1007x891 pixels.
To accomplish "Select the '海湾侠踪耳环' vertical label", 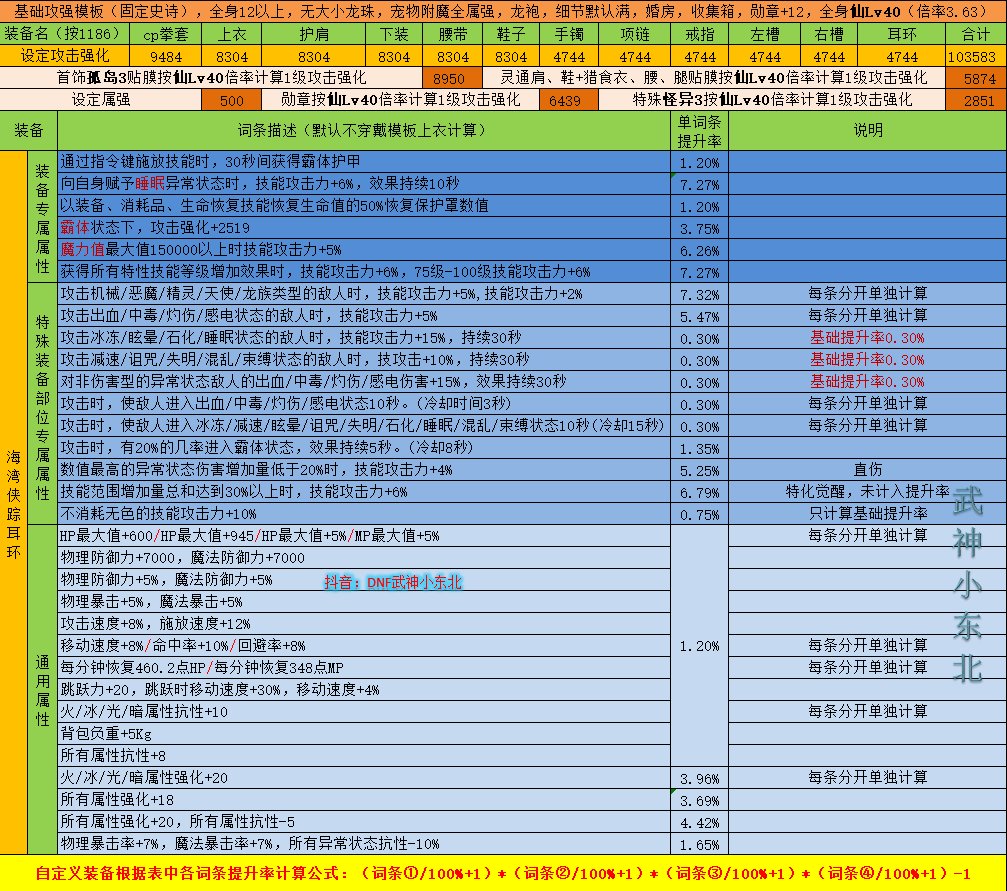I will (x=13, y=503).
